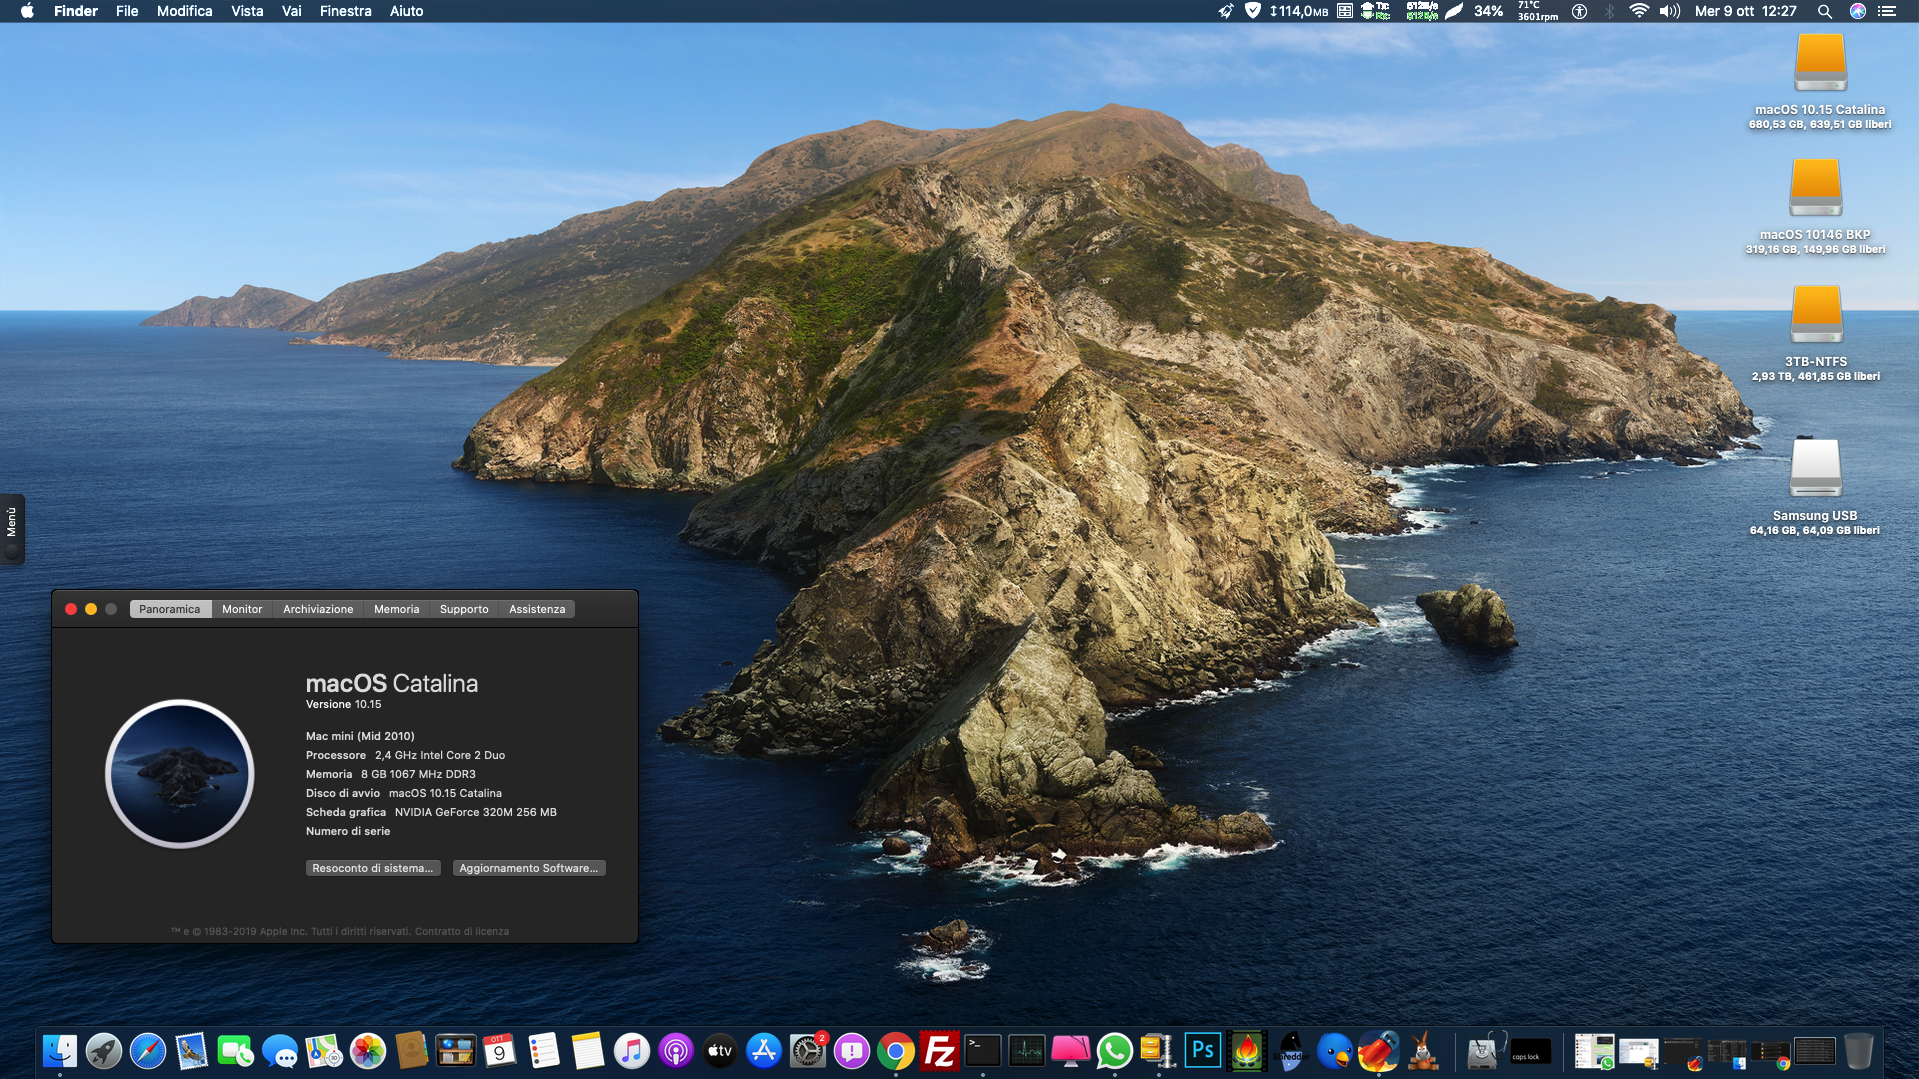Open Notes from the dock
1919x1079 pixels.
coord(587,1051)
